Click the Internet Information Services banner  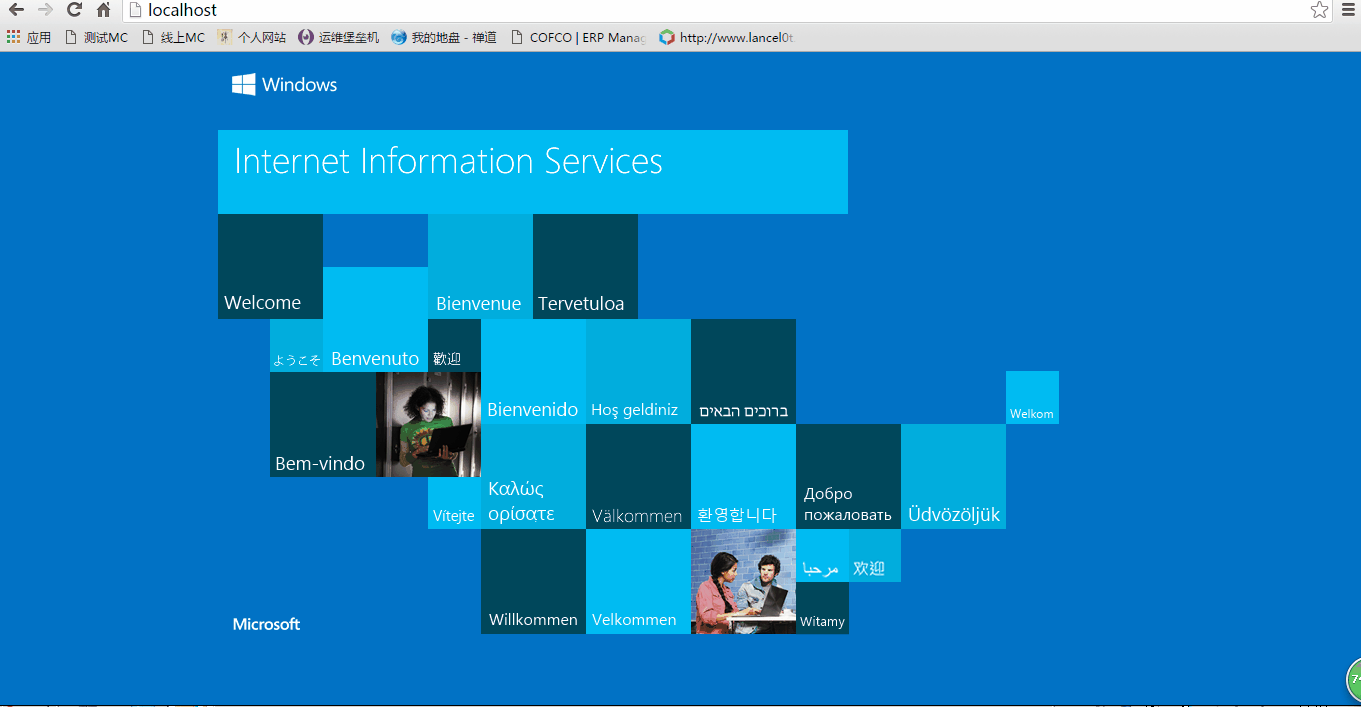(x=532, y=171)
